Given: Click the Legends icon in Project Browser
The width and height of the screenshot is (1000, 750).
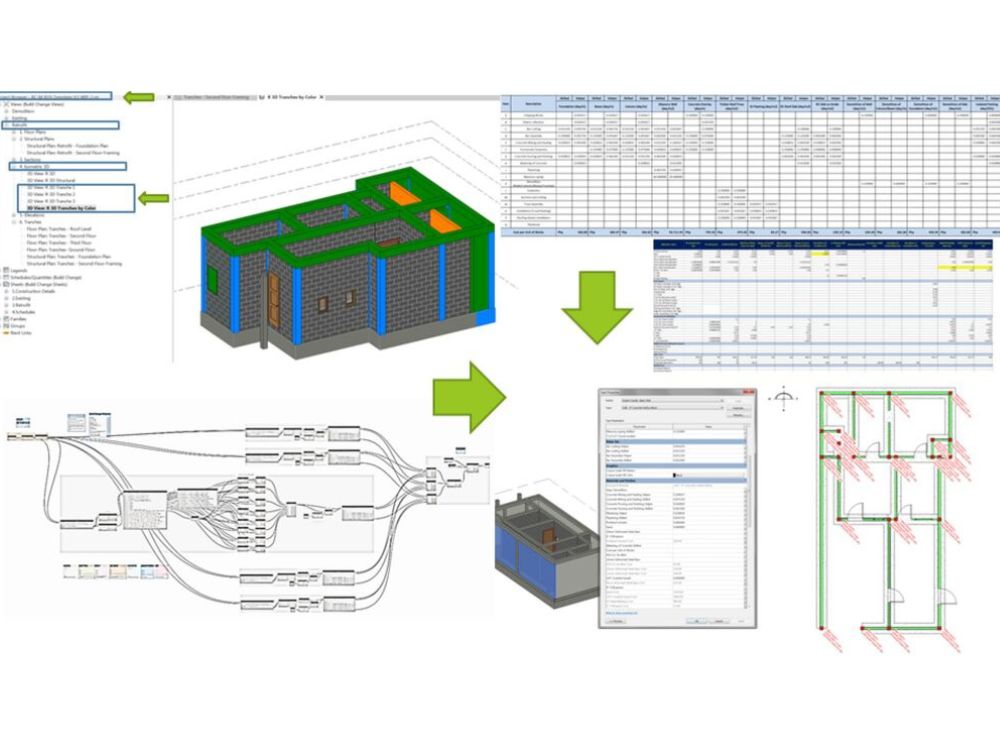Looking at the screenshot, I should point(4,269).
